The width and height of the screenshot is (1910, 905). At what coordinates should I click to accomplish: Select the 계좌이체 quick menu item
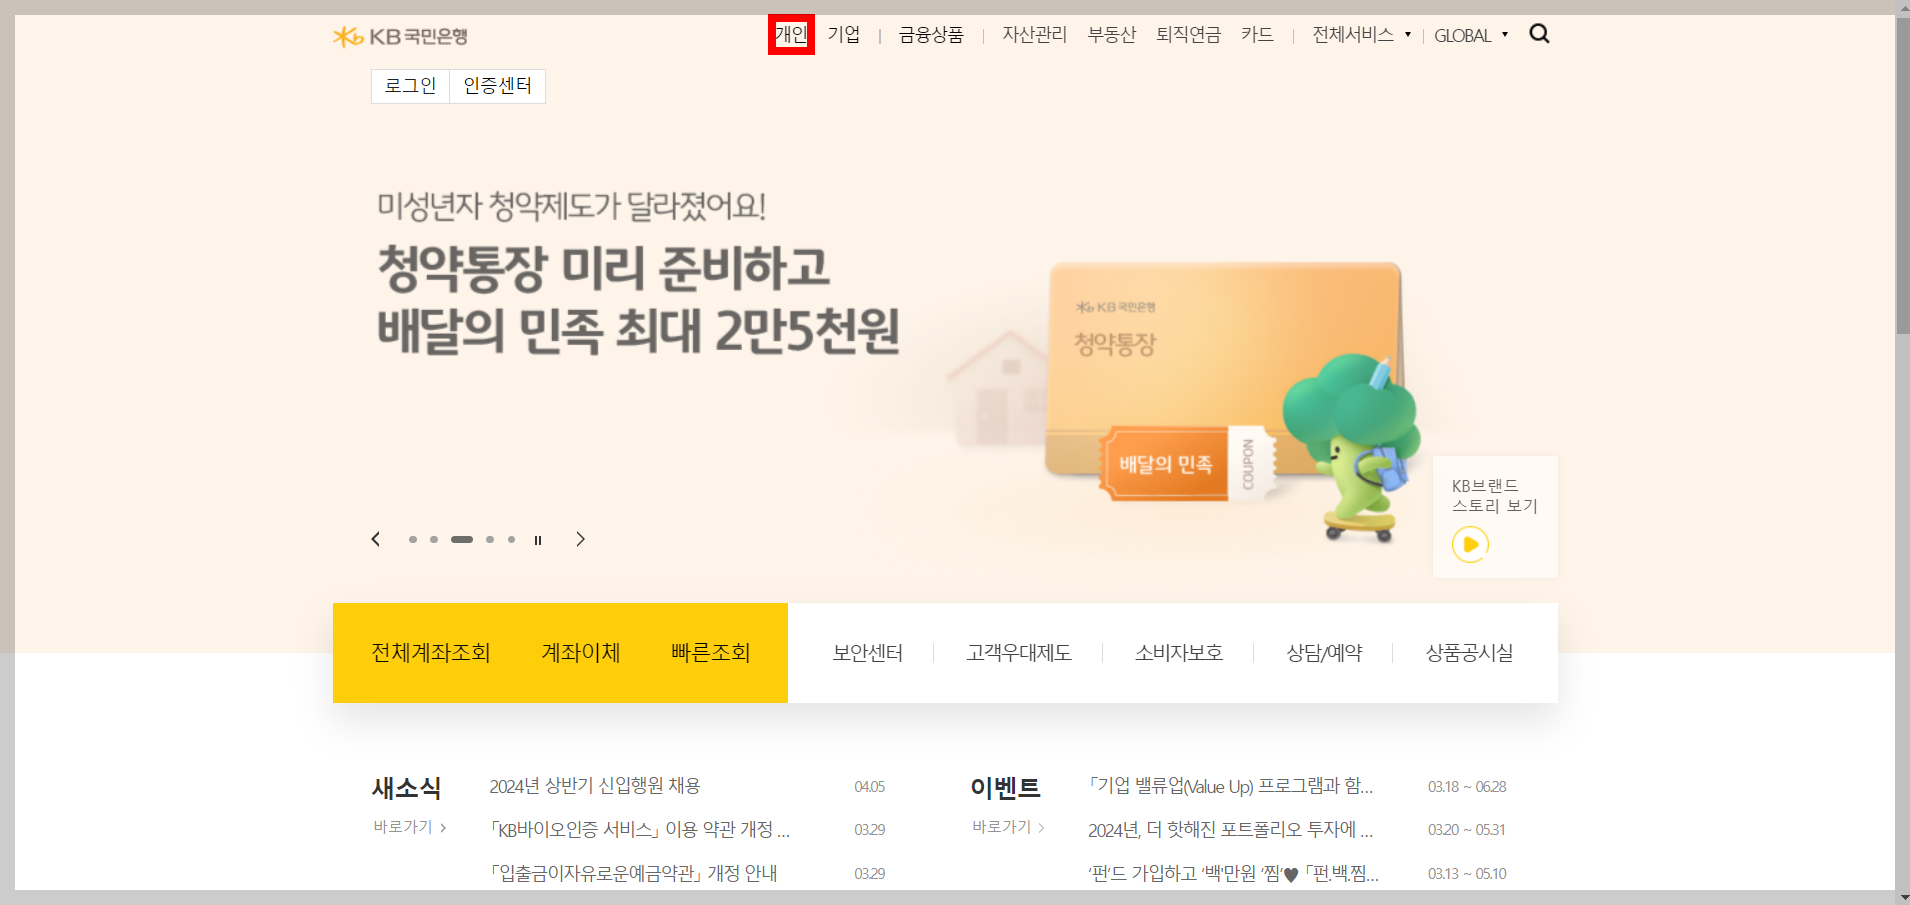tap(580, 652)
